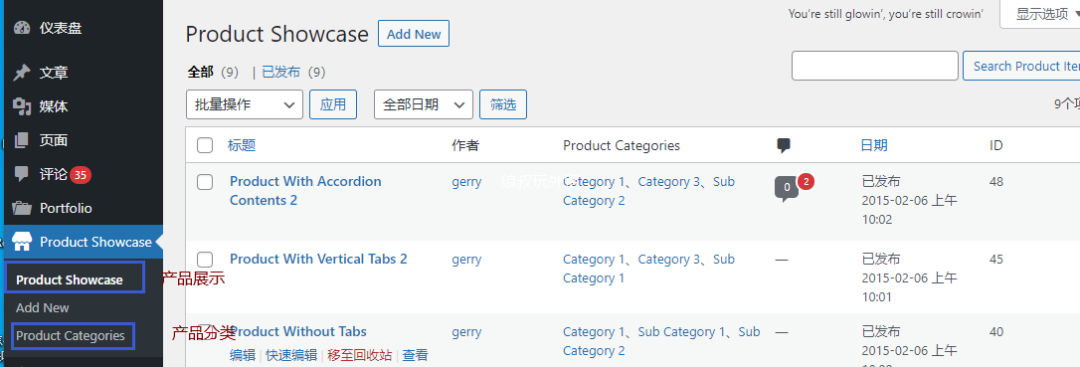This screenshot has height=367, width=1080.
Task: Click the pages icon next to 页面
Action: (22, 140)
